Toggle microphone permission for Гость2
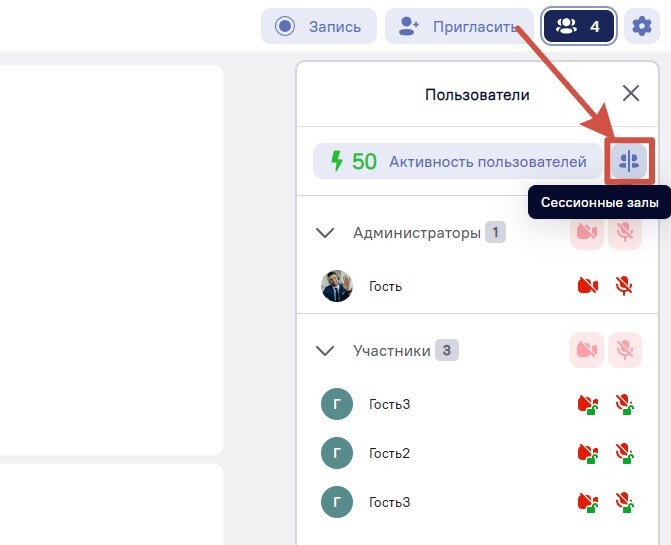Image resolution: width=671 pixels, height=545 pixels. point(625,453)
